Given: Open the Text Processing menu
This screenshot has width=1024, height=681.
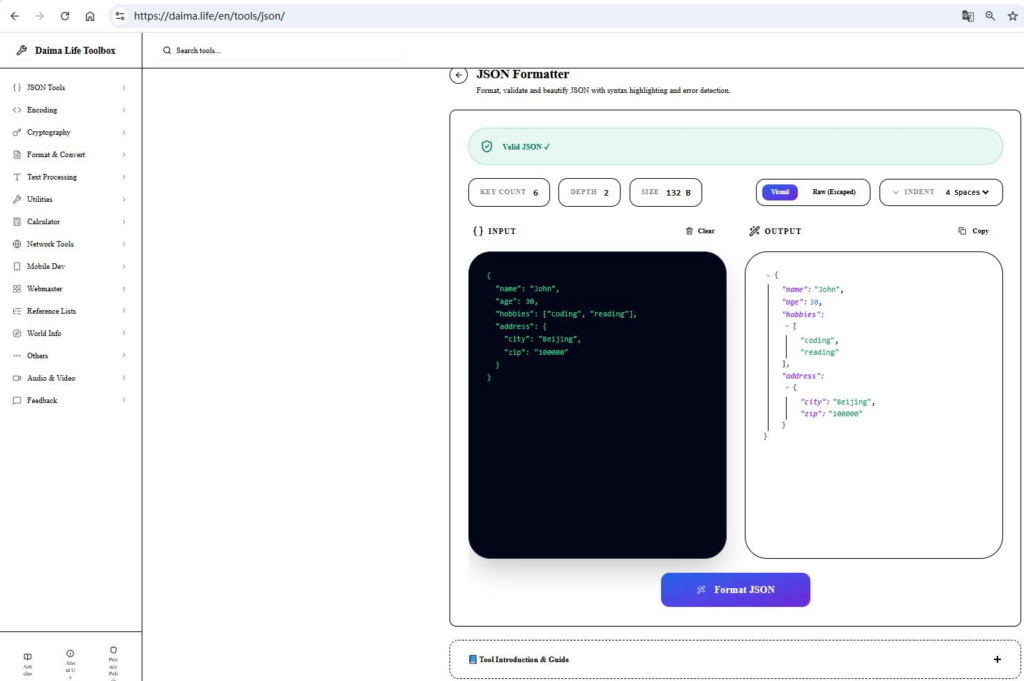Looking at the screenshot, I should tap(70, 177).
